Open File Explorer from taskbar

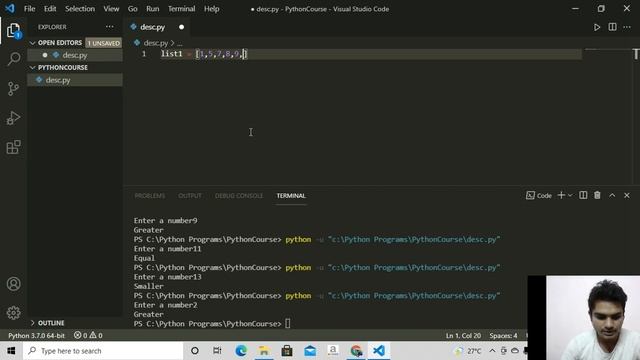[x=264, y=351]
